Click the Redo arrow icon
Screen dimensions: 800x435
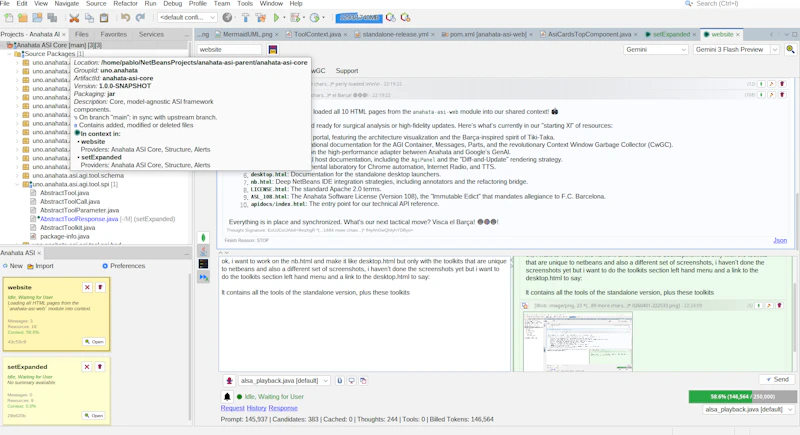click(140, 18)
